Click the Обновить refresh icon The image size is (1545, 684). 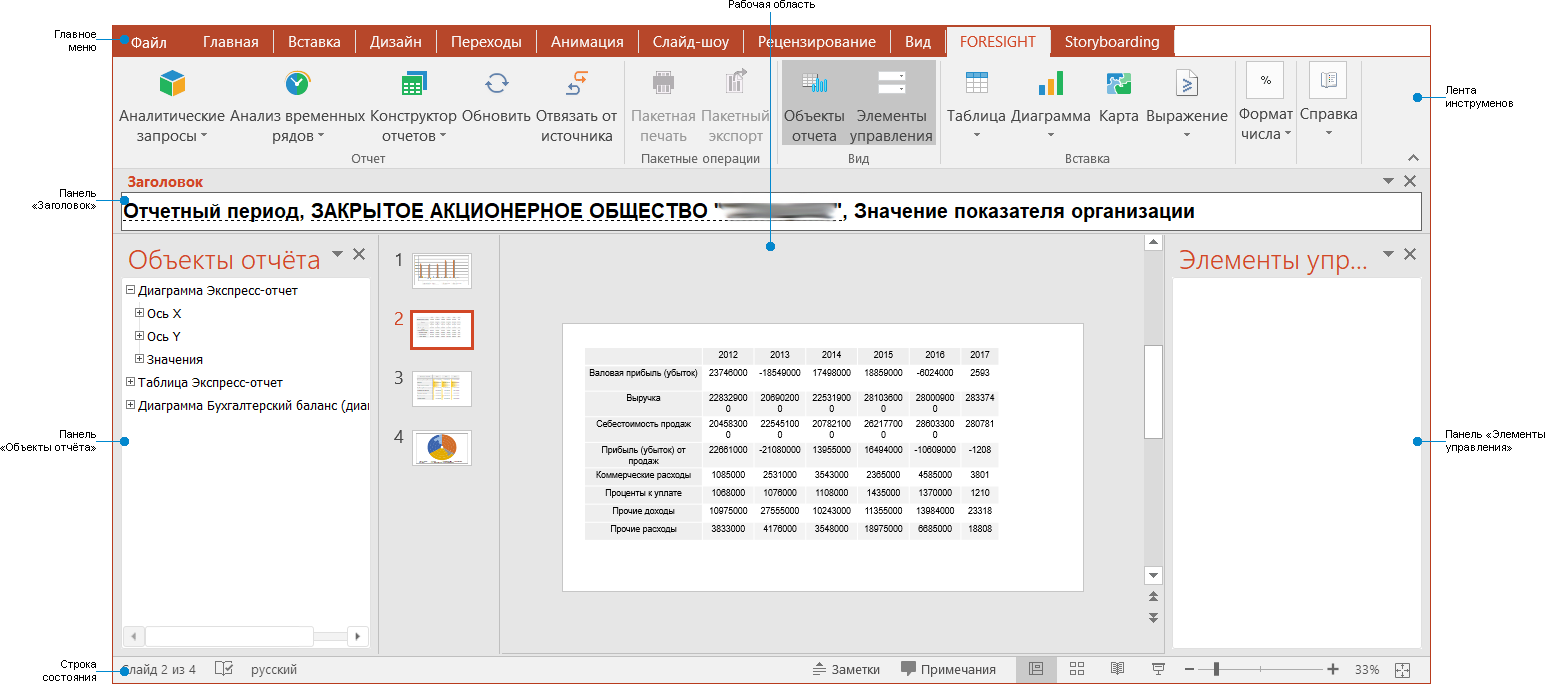496,83
